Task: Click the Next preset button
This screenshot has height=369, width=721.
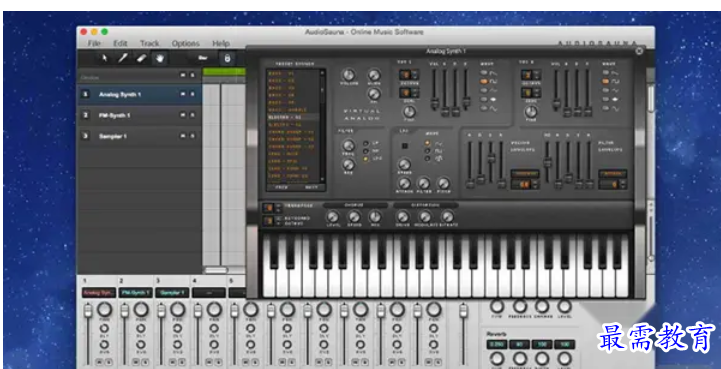Action: coord(311,188)
